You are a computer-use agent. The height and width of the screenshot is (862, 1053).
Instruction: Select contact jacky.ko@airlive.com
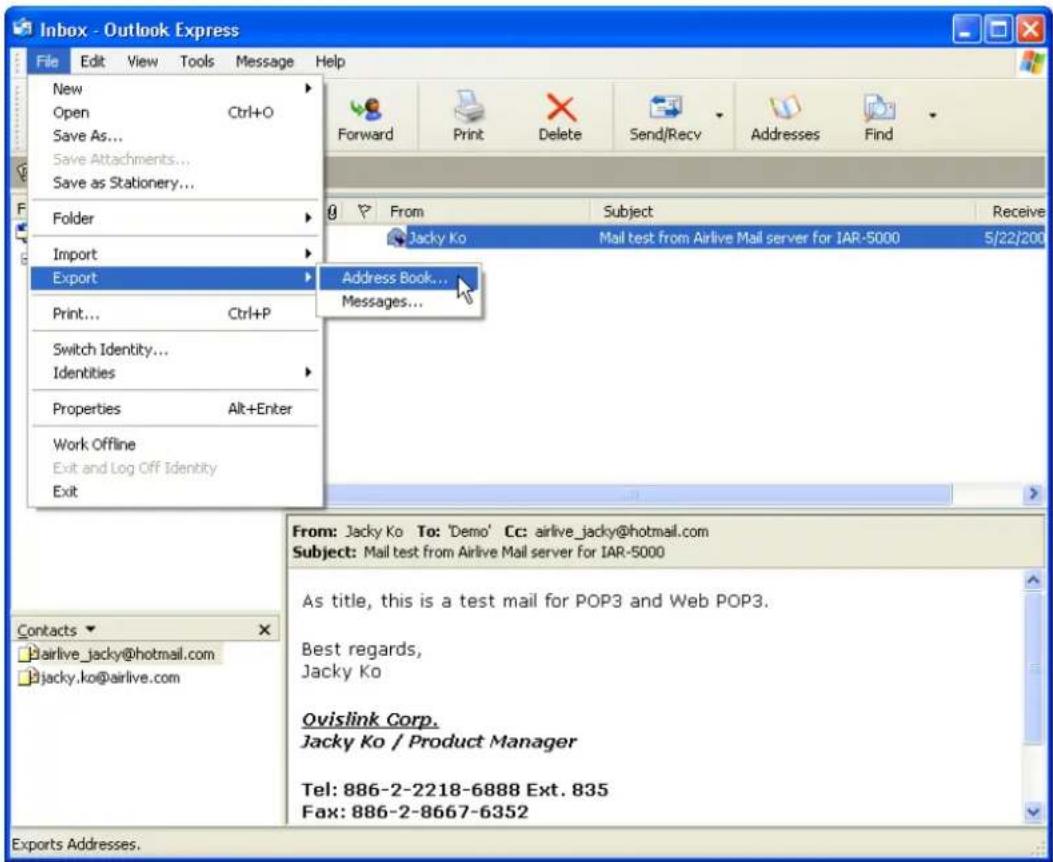101,677
